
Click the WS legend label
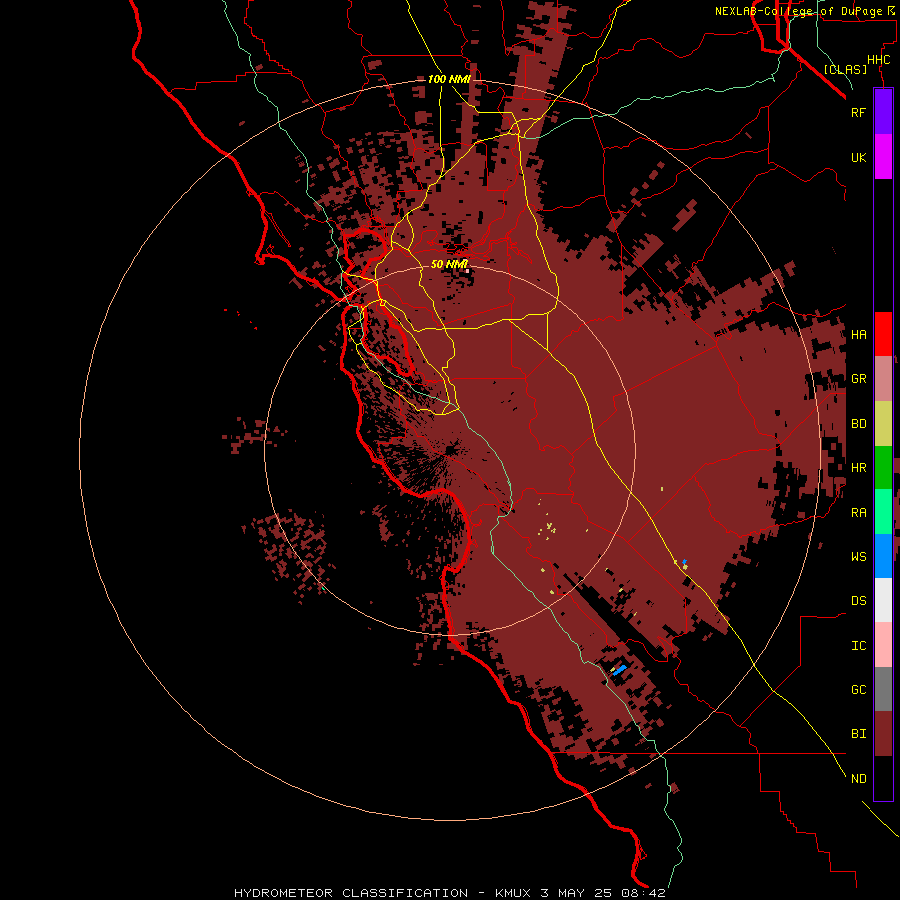coord(858,557)
